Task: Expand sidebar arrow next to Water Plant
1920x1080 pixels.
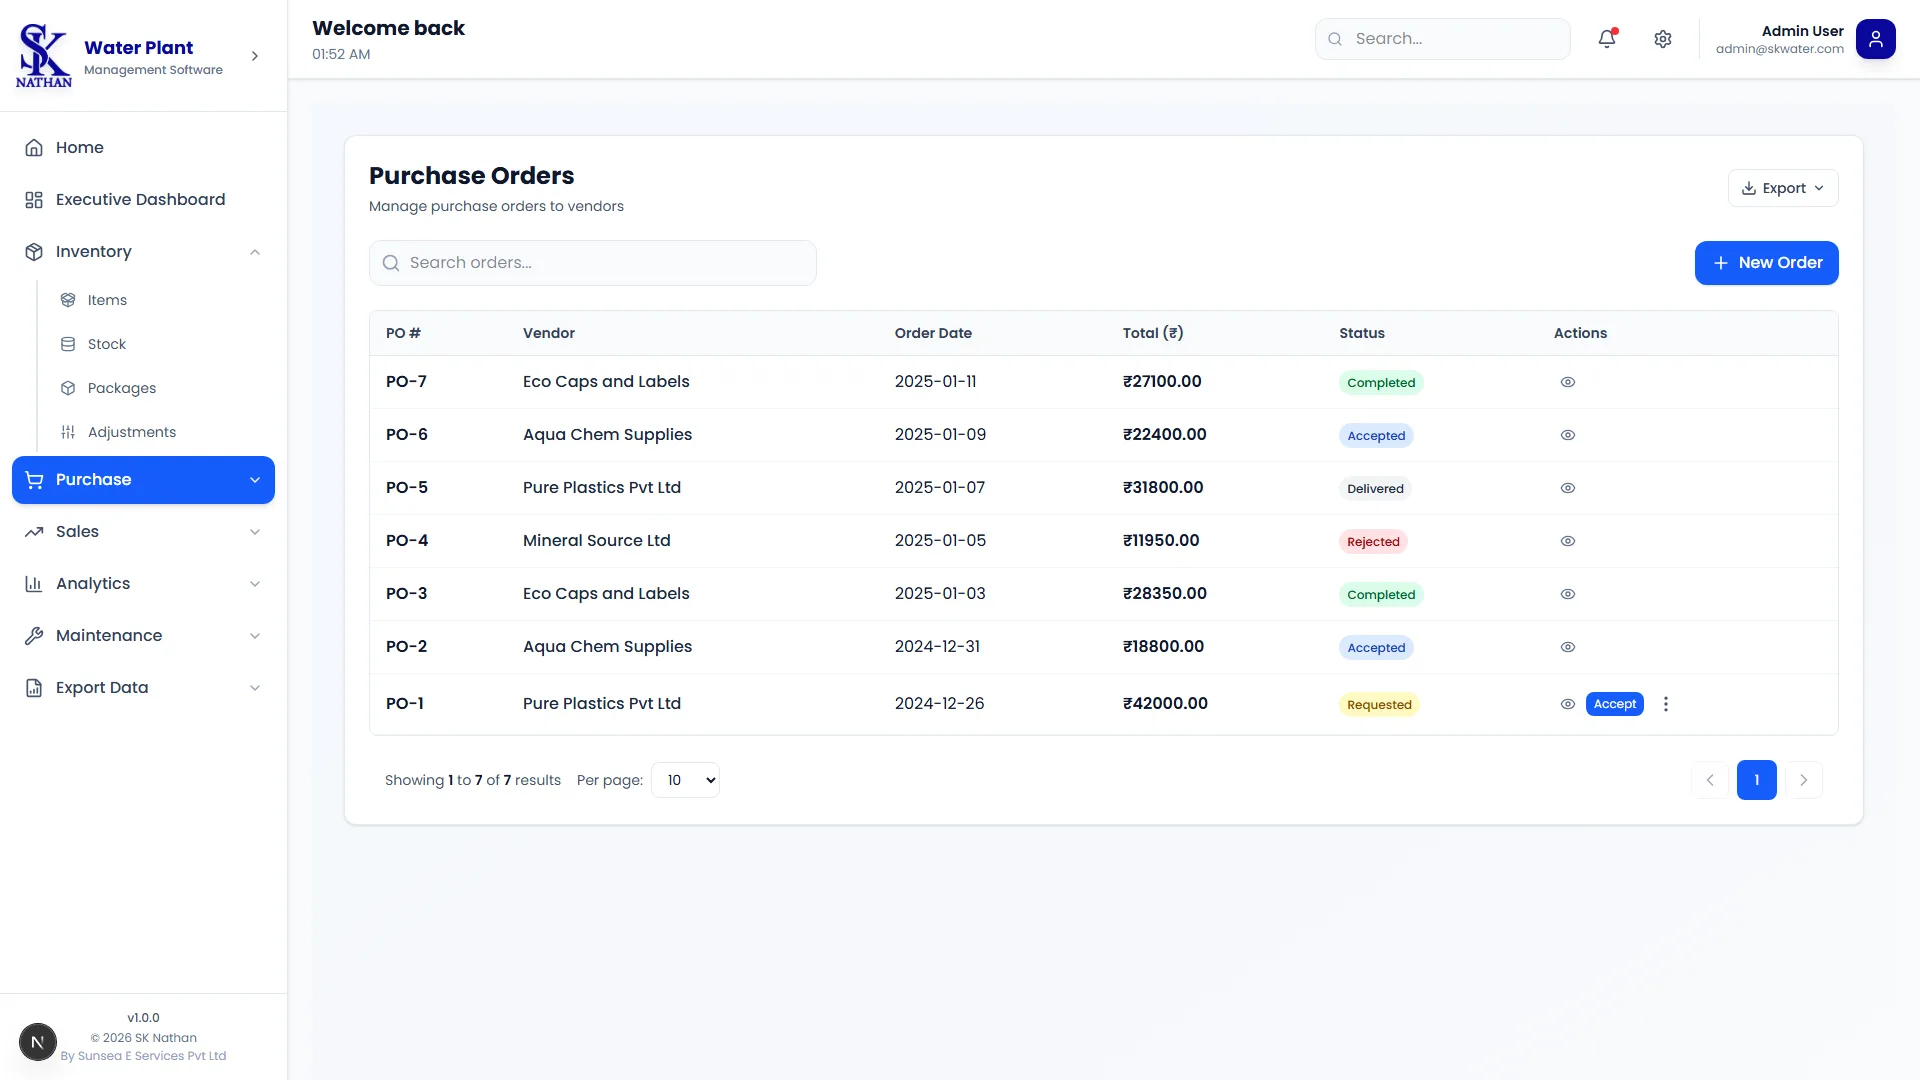Action: 255,56
